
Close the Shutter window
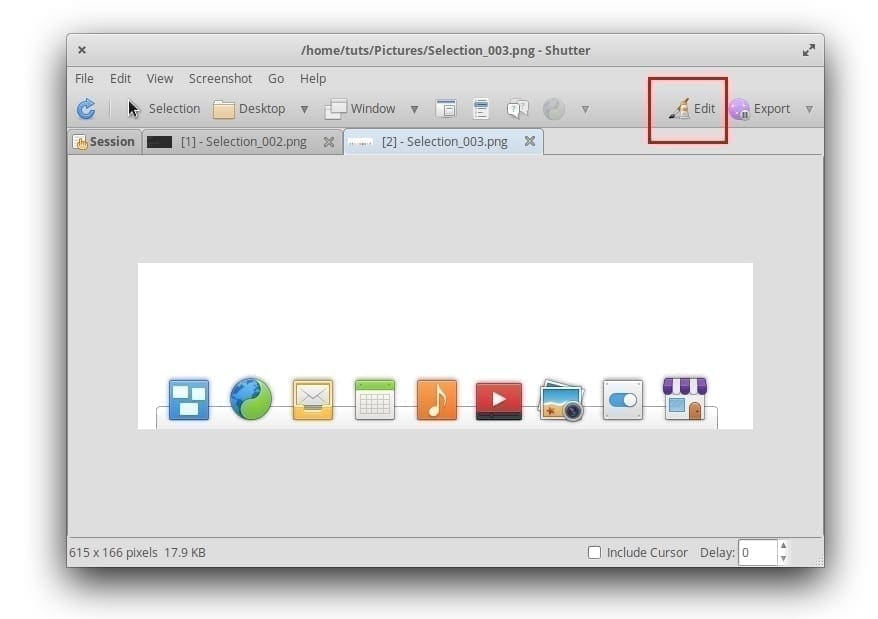(82, 50)
